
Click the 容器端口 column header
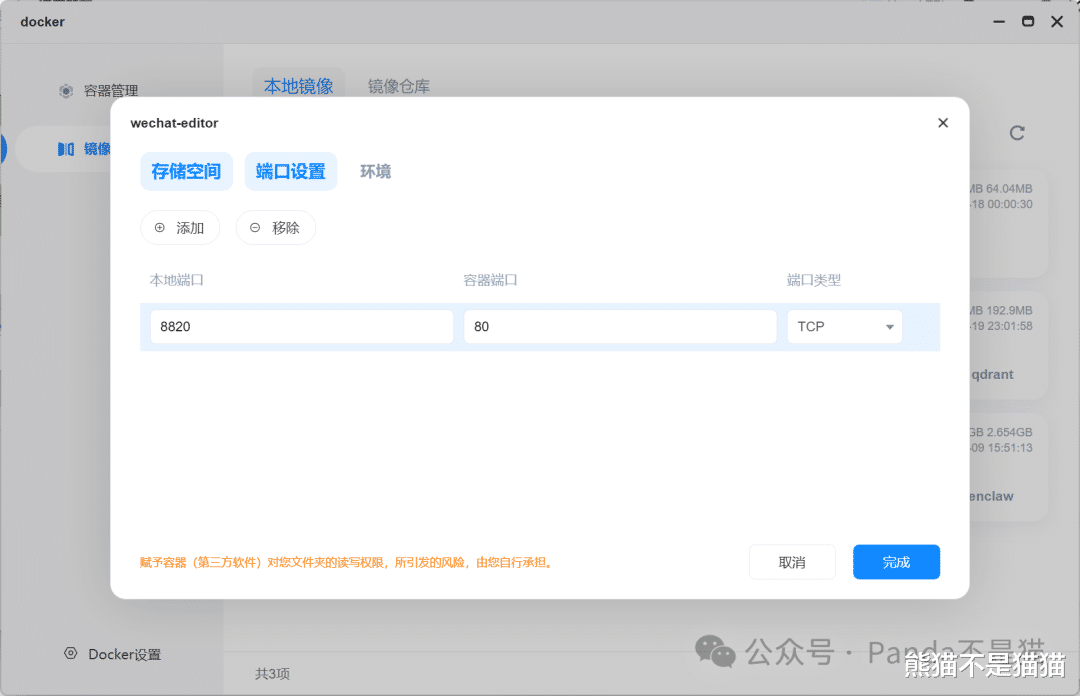coord(490,280)
